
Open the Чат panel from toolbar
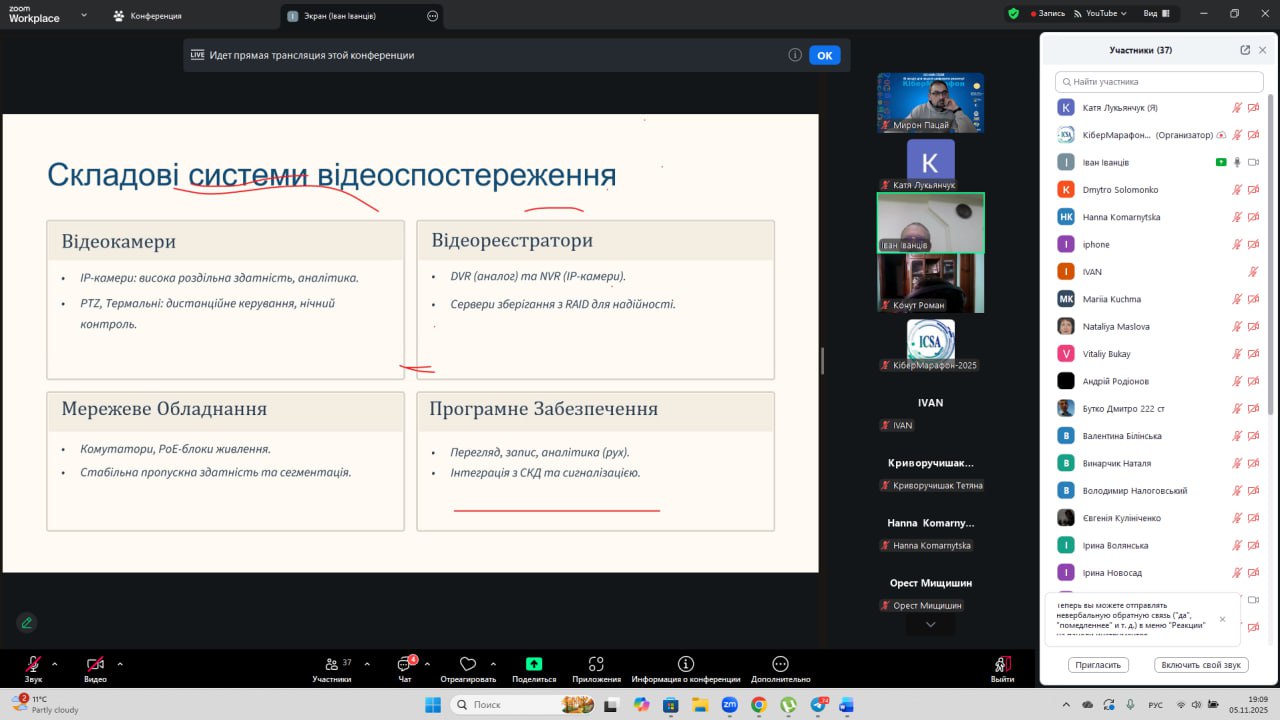tap(405, 665)
